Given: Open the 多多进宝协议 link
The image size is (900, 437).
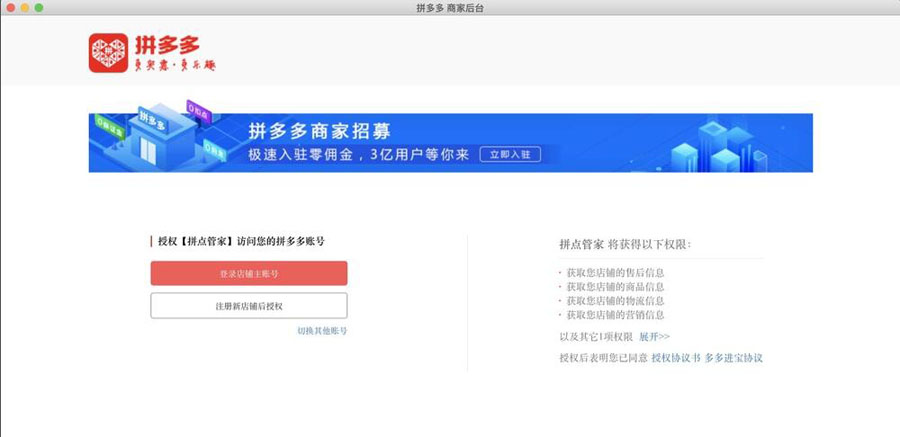Looking at the screenshot, I should [x=734, y=358].
